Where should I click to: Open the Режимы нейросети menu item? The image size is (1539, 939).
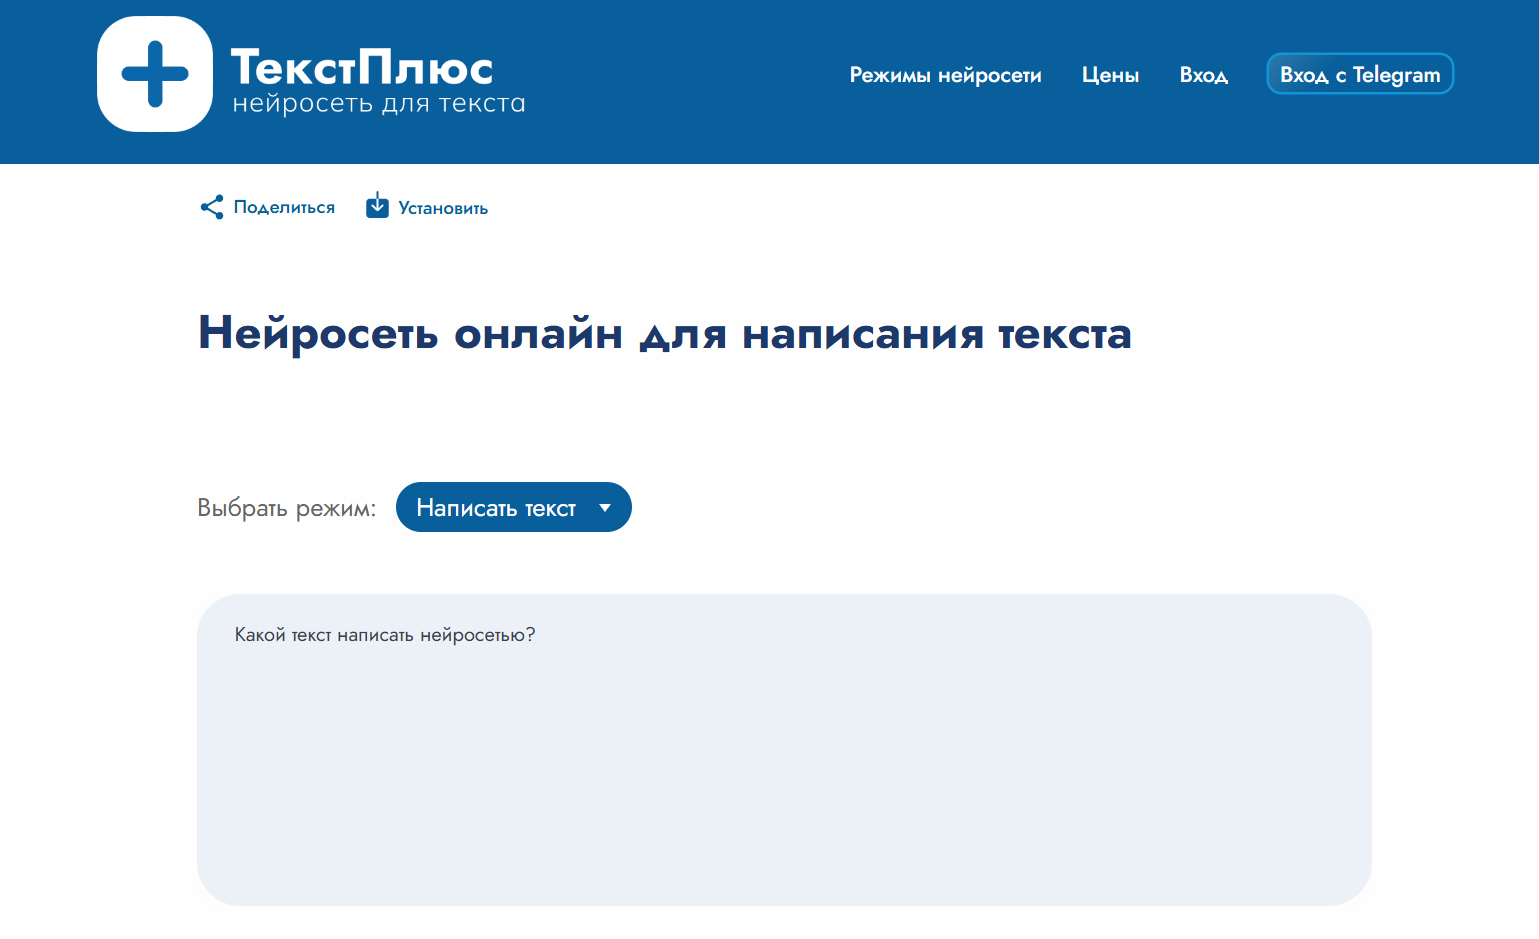[x=945, y=75]
